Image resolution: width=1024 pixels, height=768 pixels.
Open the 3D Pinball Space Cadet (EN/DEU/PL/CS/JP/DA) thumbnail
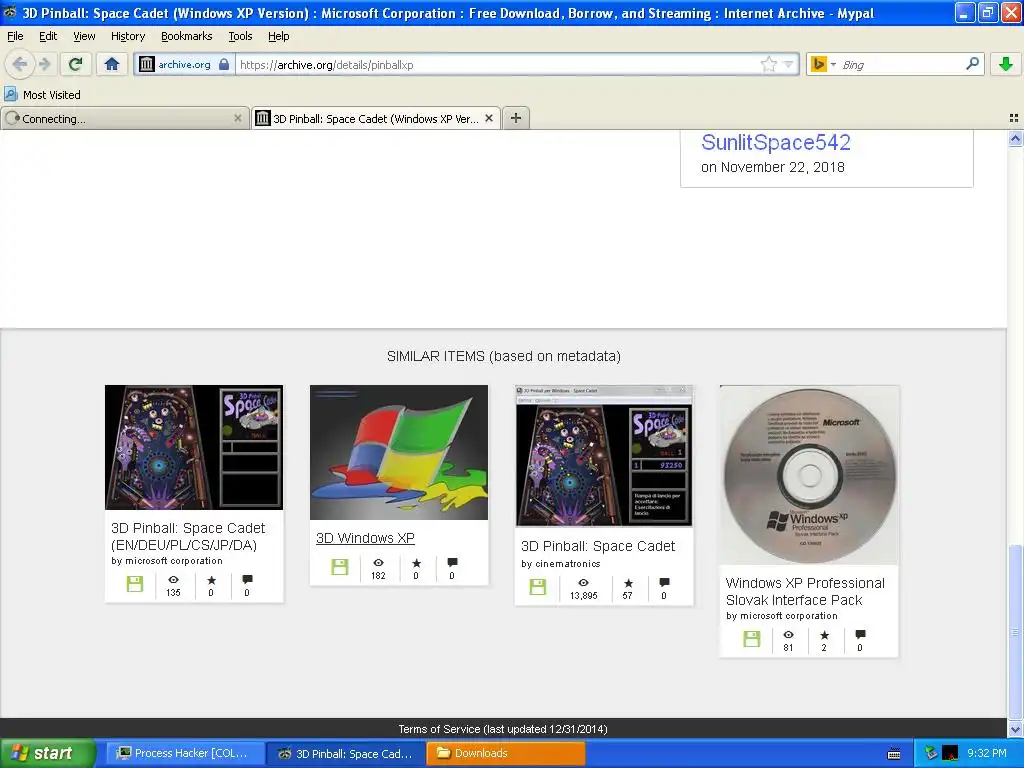[x=194, y=447]
